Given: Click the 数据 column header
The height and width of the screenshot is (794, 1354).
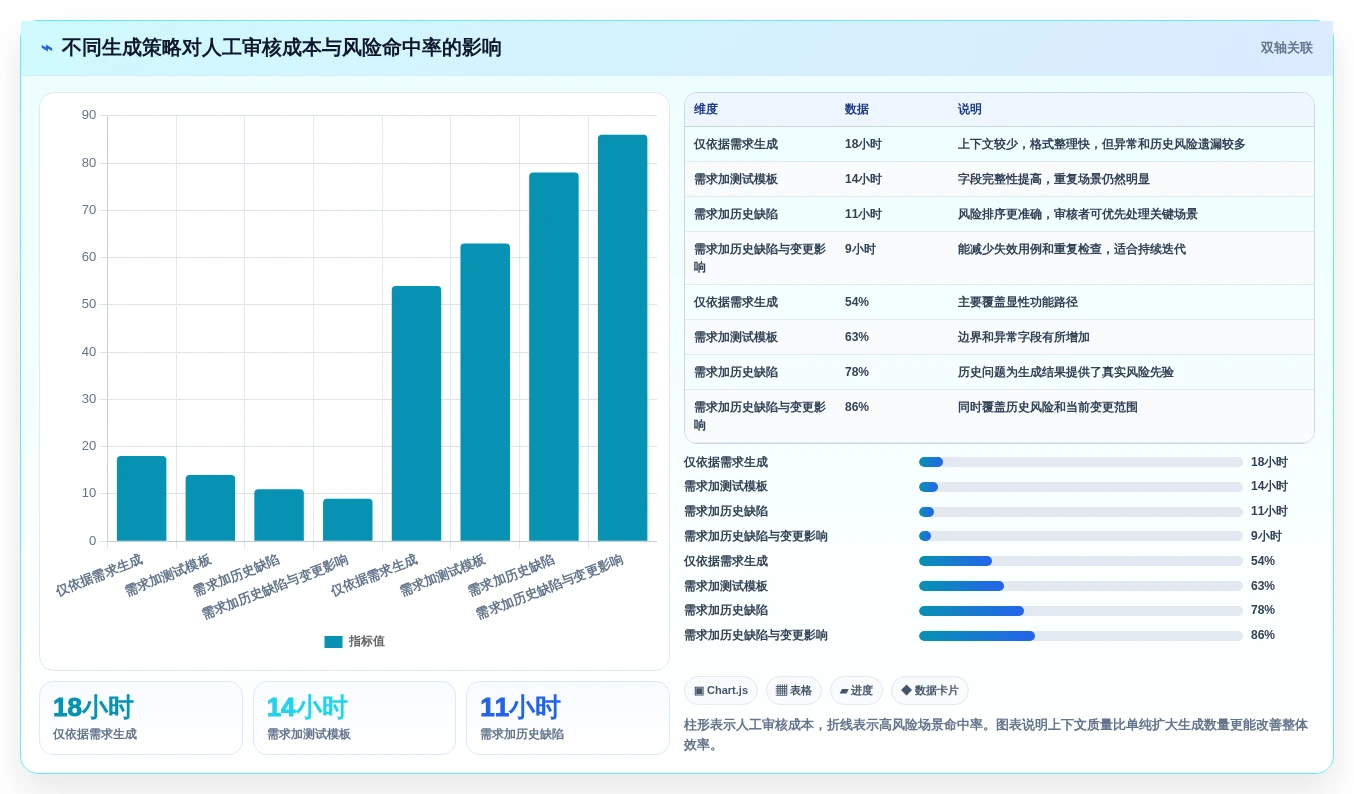Looking at the screenshot, I should coord(857,109).
